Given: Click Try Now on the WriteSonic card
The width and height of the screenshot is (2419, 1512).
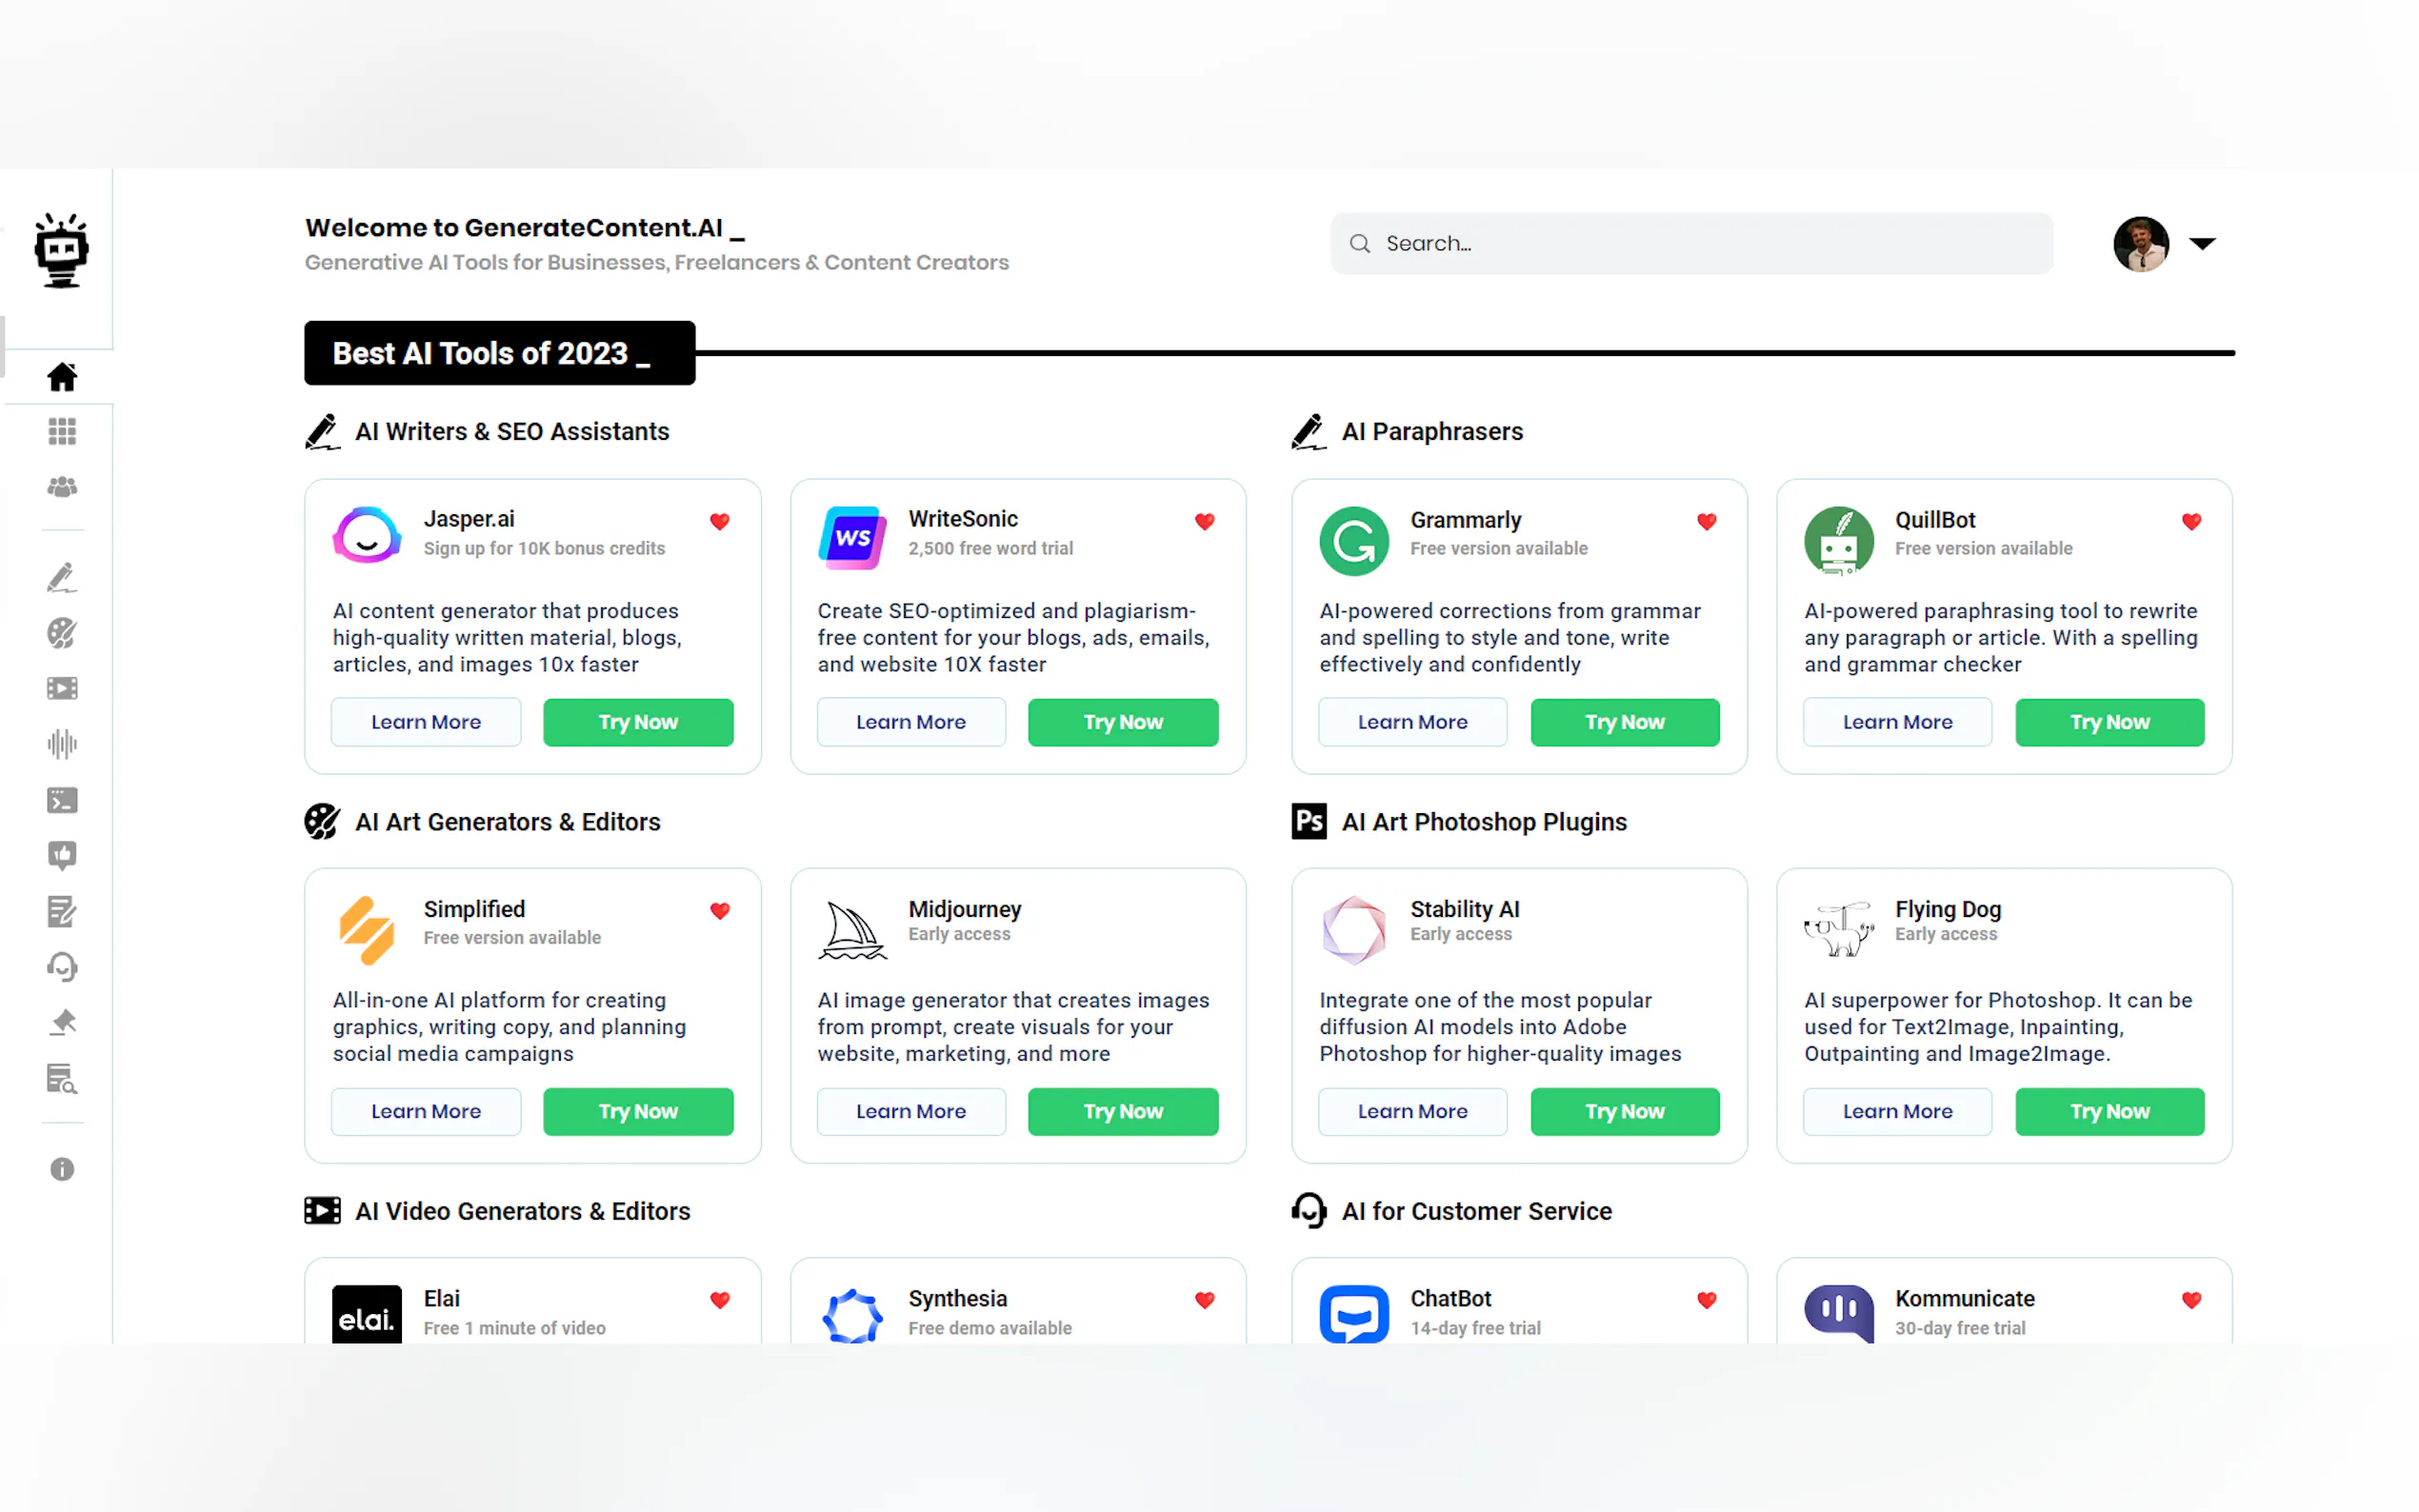Looking at the screenshot, I should (1122, 722).
